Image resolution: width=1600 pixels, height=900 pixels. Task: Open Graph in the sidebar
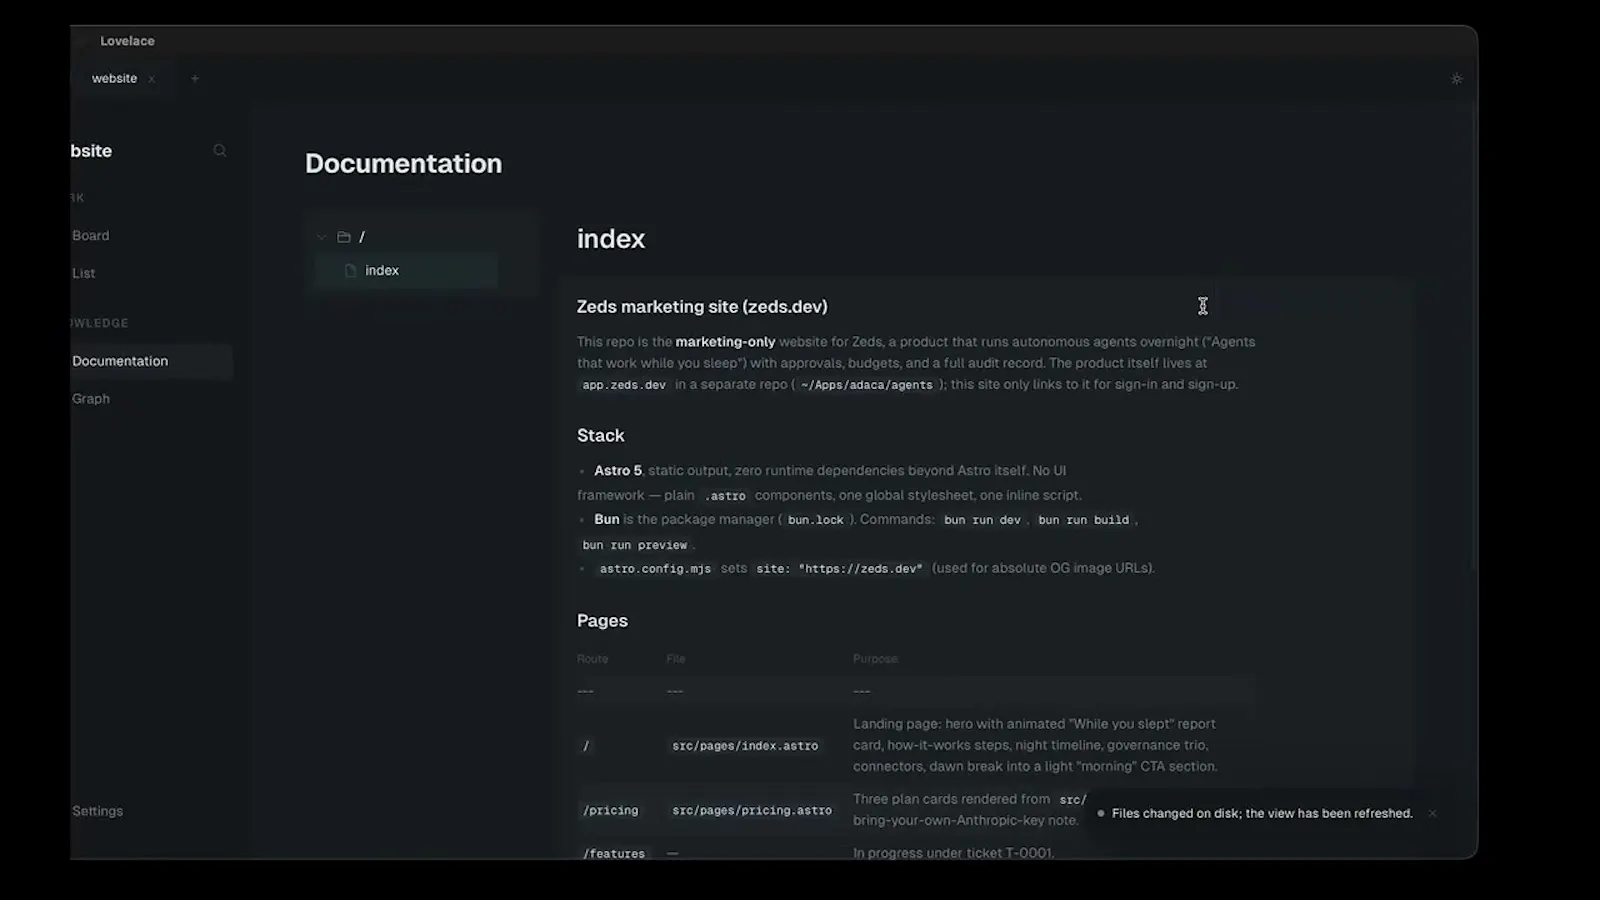(x=91, y=398)
